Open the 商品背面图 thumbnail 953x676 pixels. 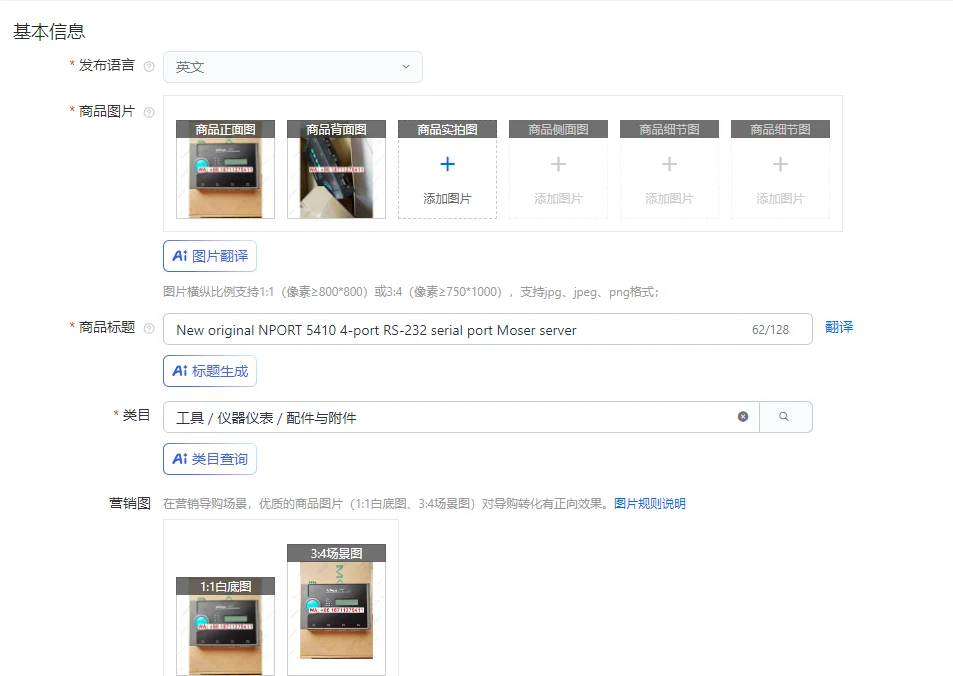[336, 170]
